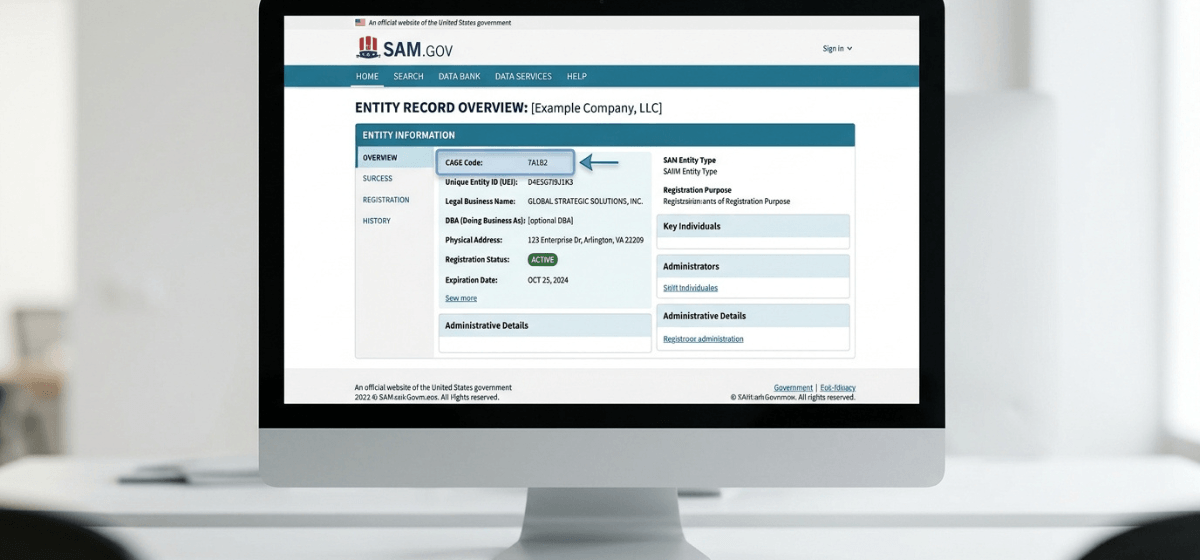Click the address 123 Enterprise Dr, Arlington
The image size is (1200, 560).
point(586,240)
